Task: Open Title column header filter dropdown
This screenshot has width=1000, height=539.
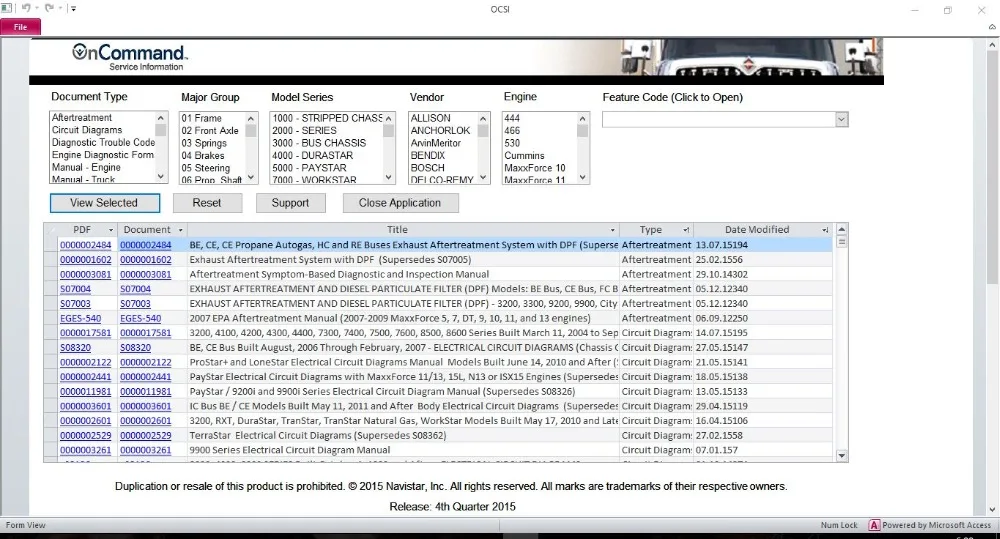Action: pos(612,230)
